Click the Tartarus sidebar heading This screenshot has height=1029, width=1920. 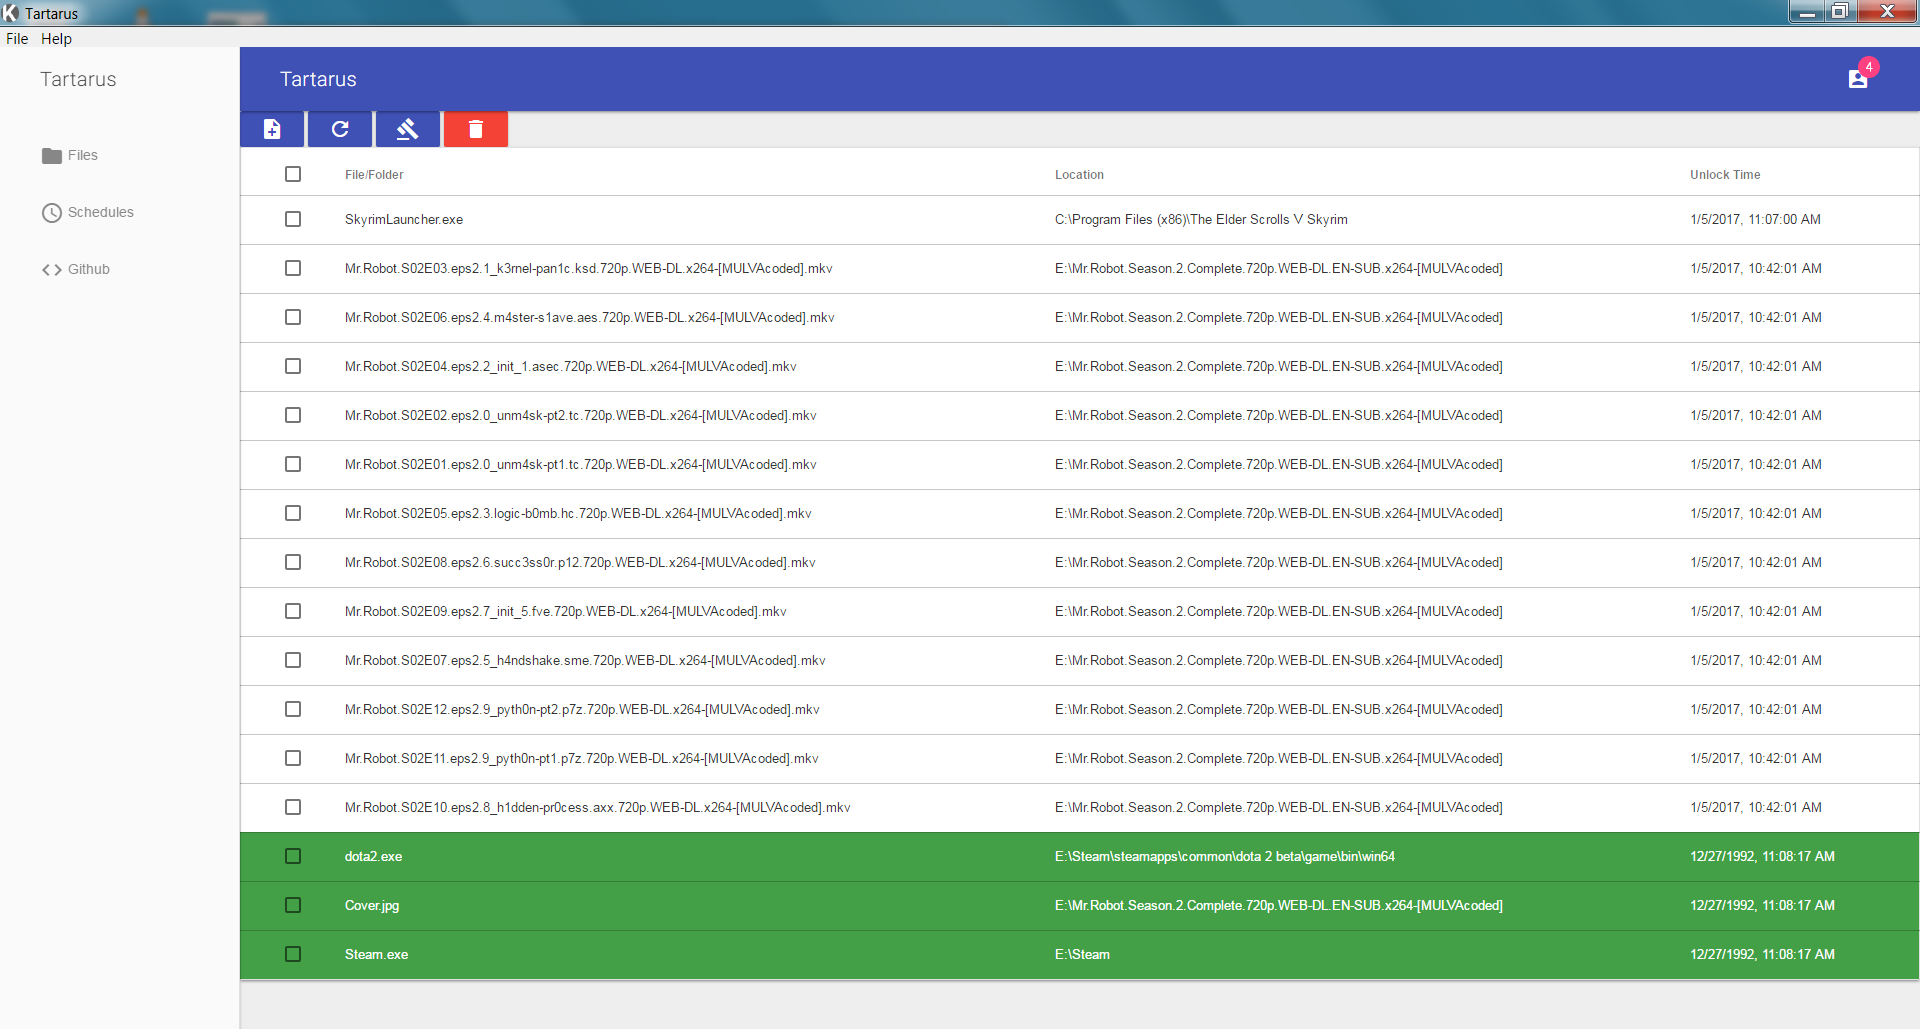pyautogui.click(x=78, y=79)
